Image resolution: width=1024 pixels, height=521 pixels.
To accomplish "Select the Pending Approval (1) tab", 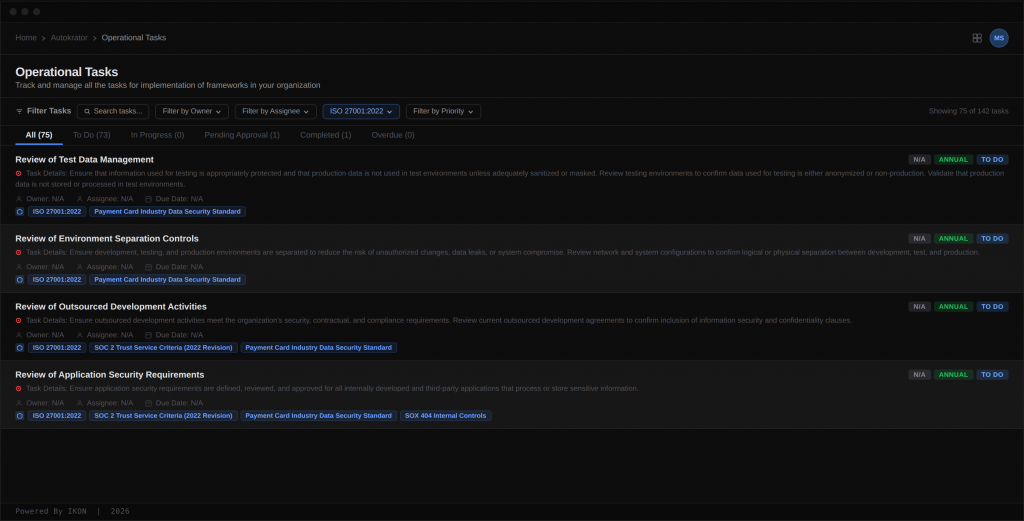I will (x=242, y=135).
